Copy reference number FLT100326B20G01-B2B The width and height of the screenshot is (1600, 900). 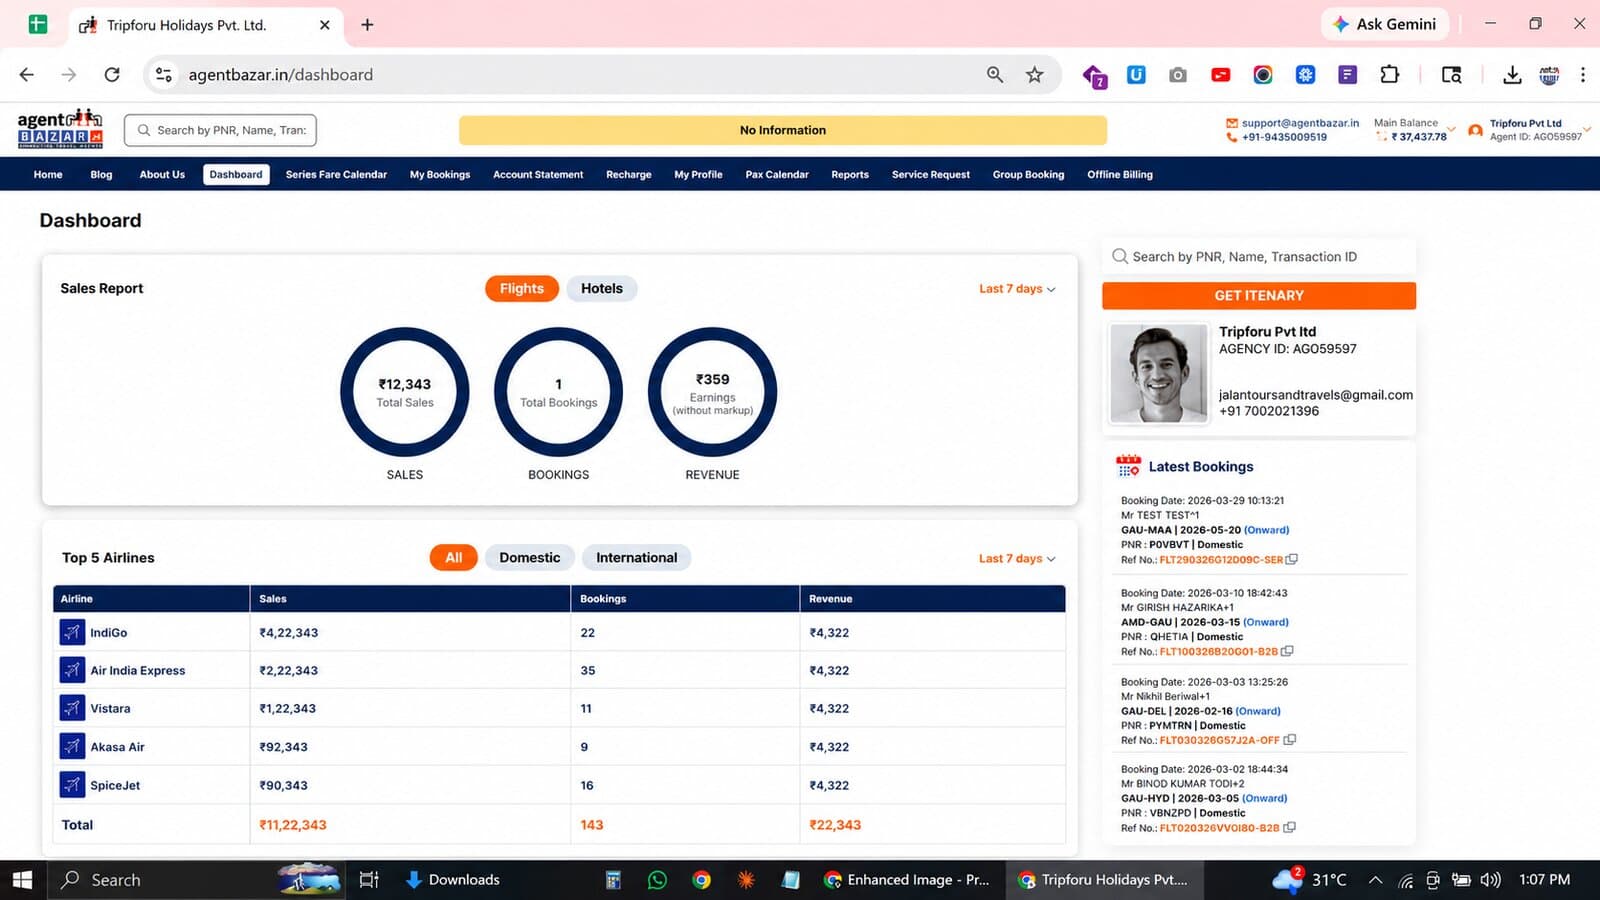click(1287, 651)
